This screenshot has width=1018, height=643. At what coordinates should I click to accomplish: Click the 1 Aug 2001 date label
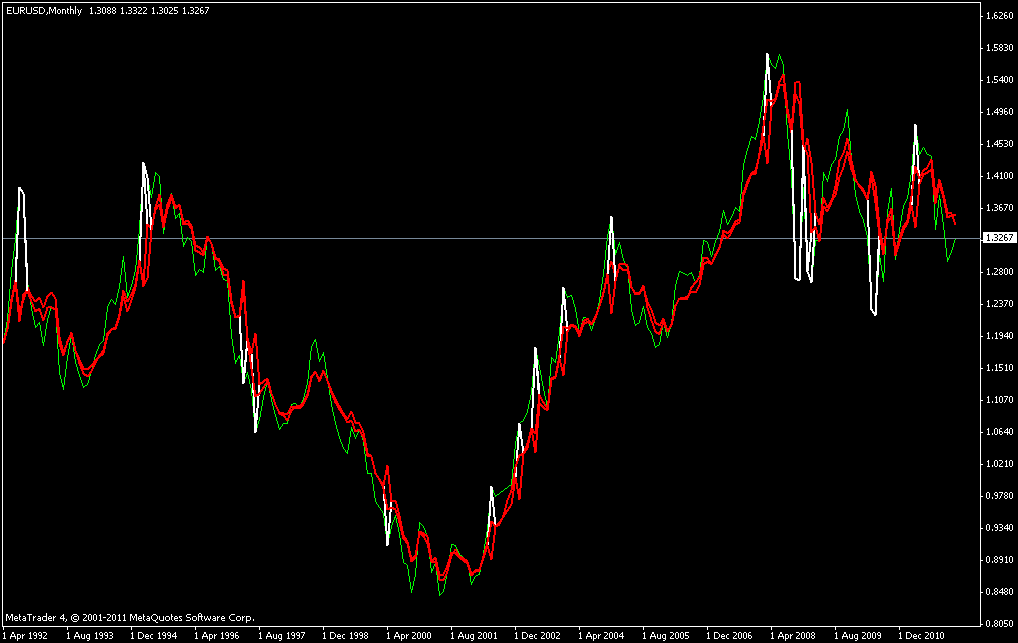coord(474,635)
